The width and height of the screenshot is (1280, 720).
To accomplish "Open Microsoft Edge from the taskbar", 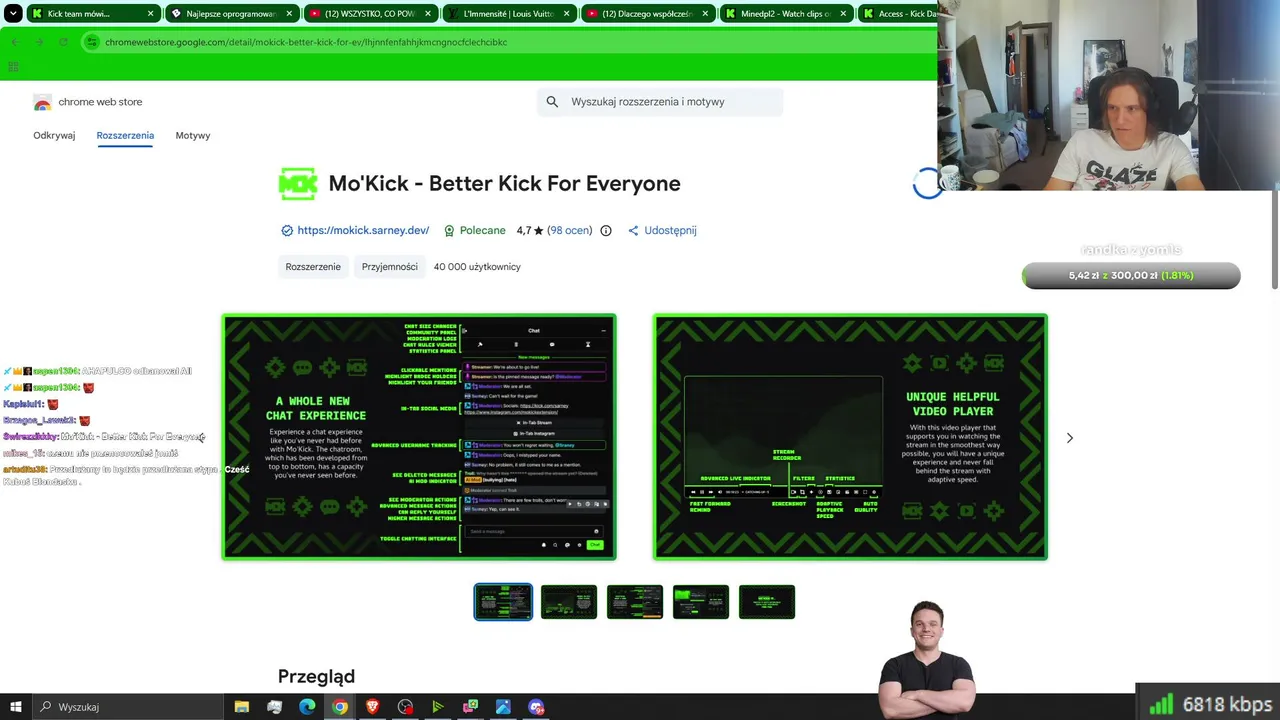I will pos(307,707).
